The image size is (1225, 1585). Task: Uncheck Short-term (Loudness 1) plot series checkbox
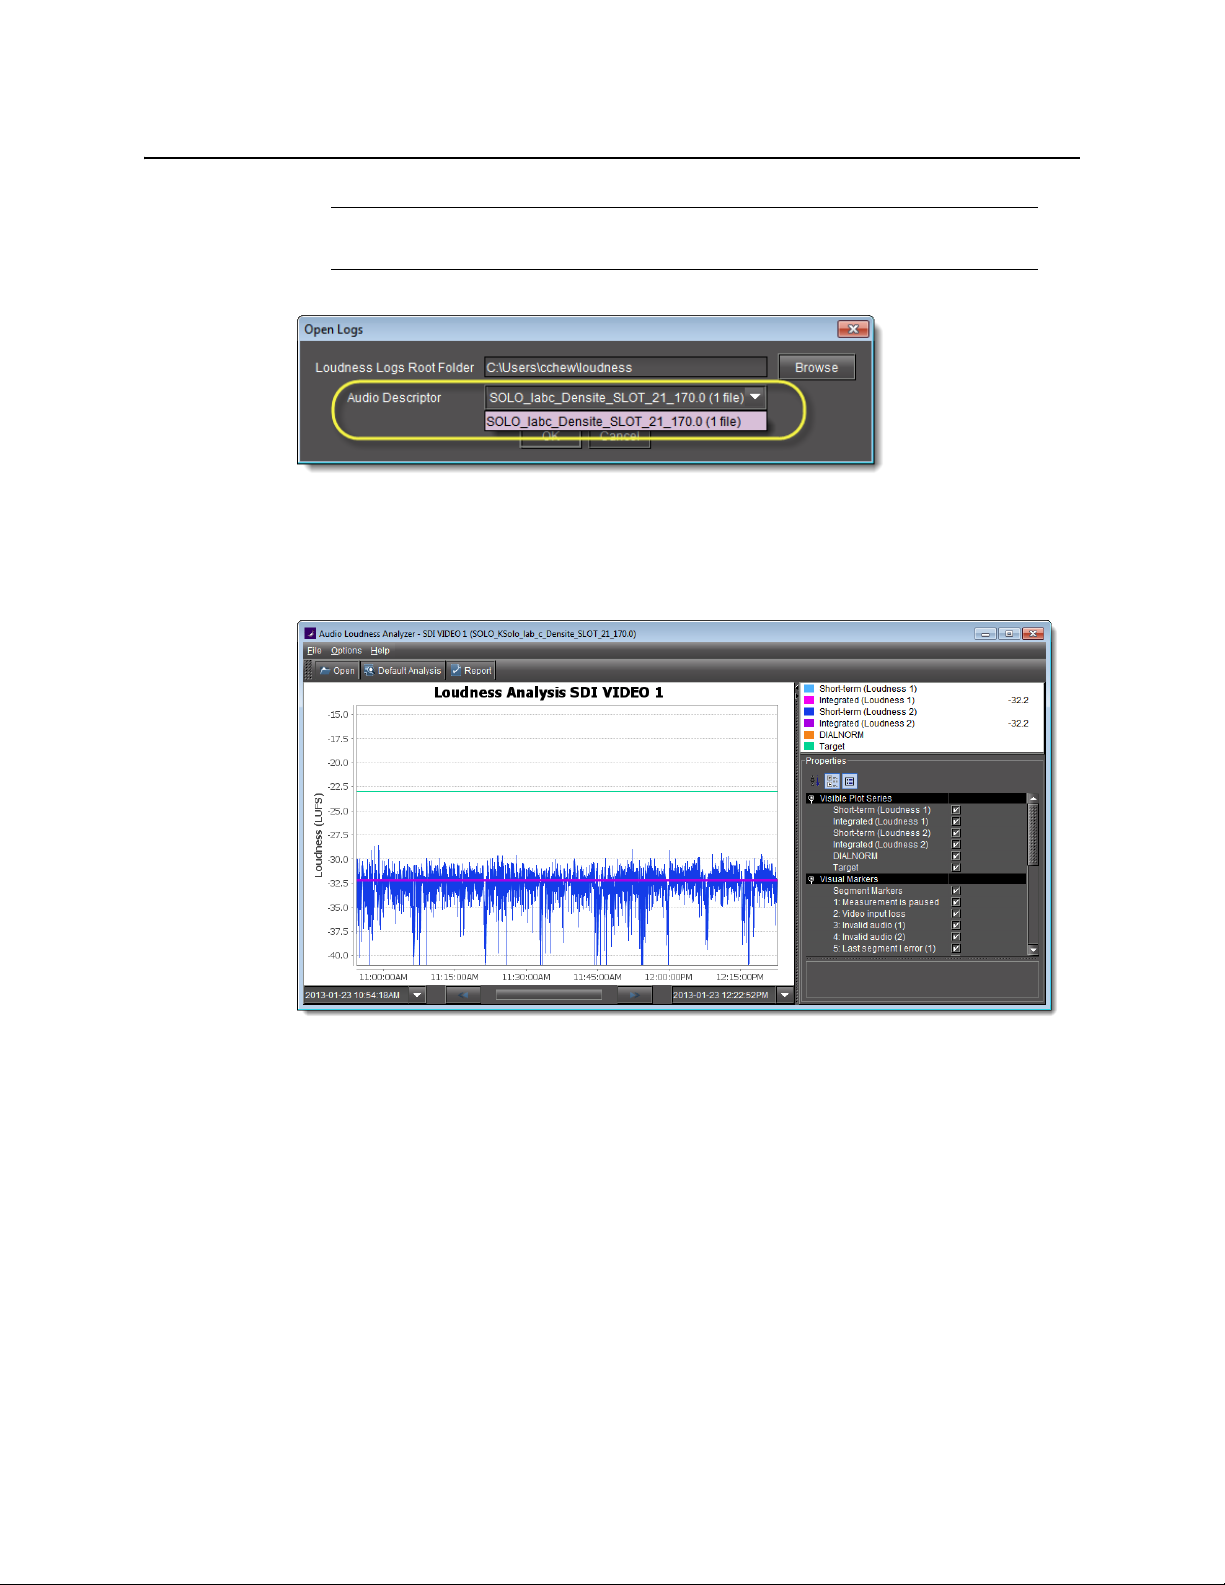(956, 811)
